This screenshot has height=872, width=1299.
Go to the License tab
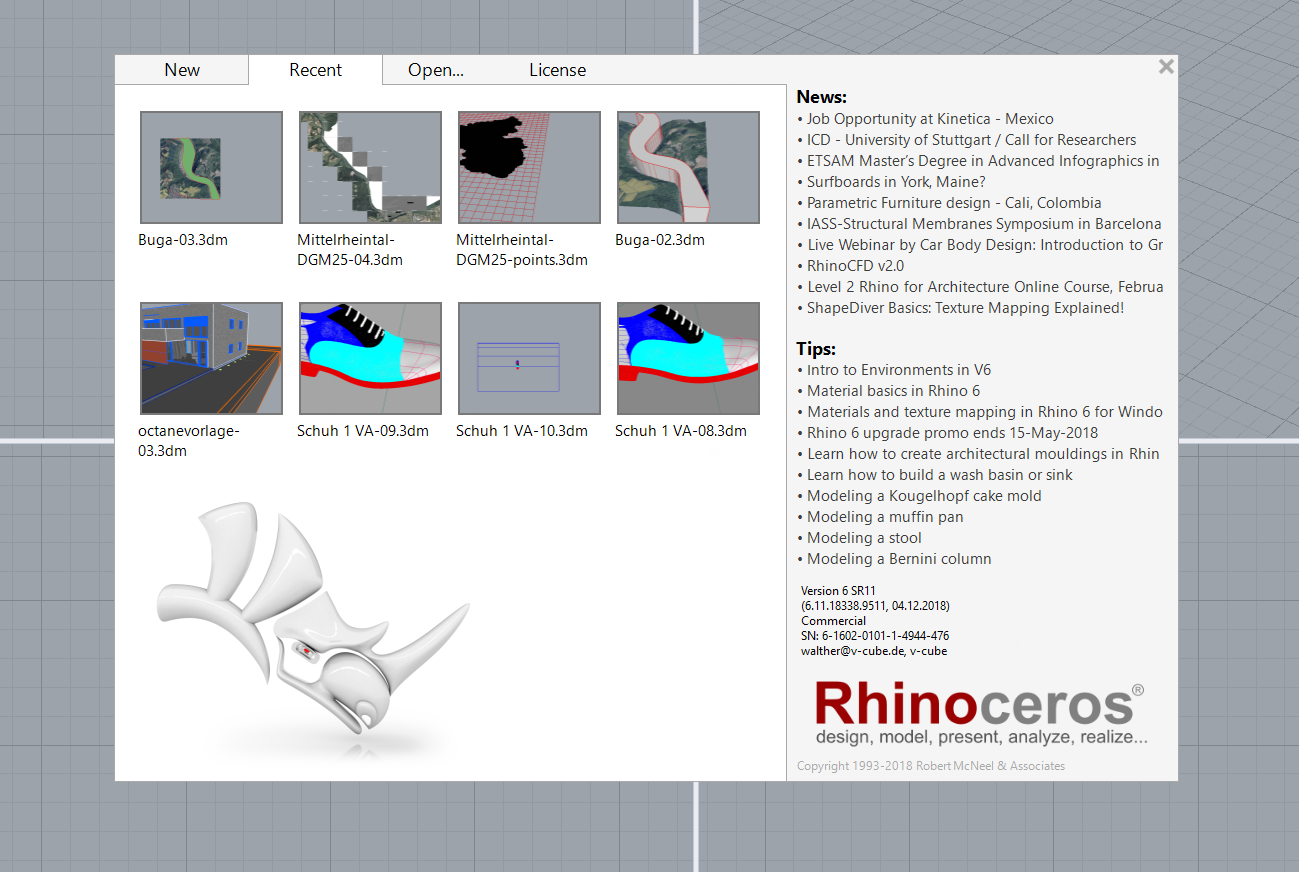point(558,70)
